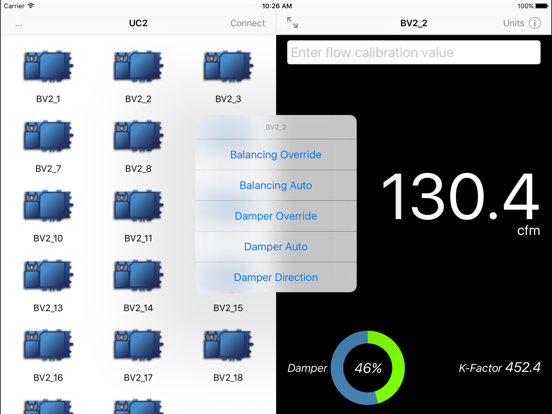The width and height of the screenshot is (552, 414).
Task: Tap the BV2_17 controller icon
Action: (138, 345)
